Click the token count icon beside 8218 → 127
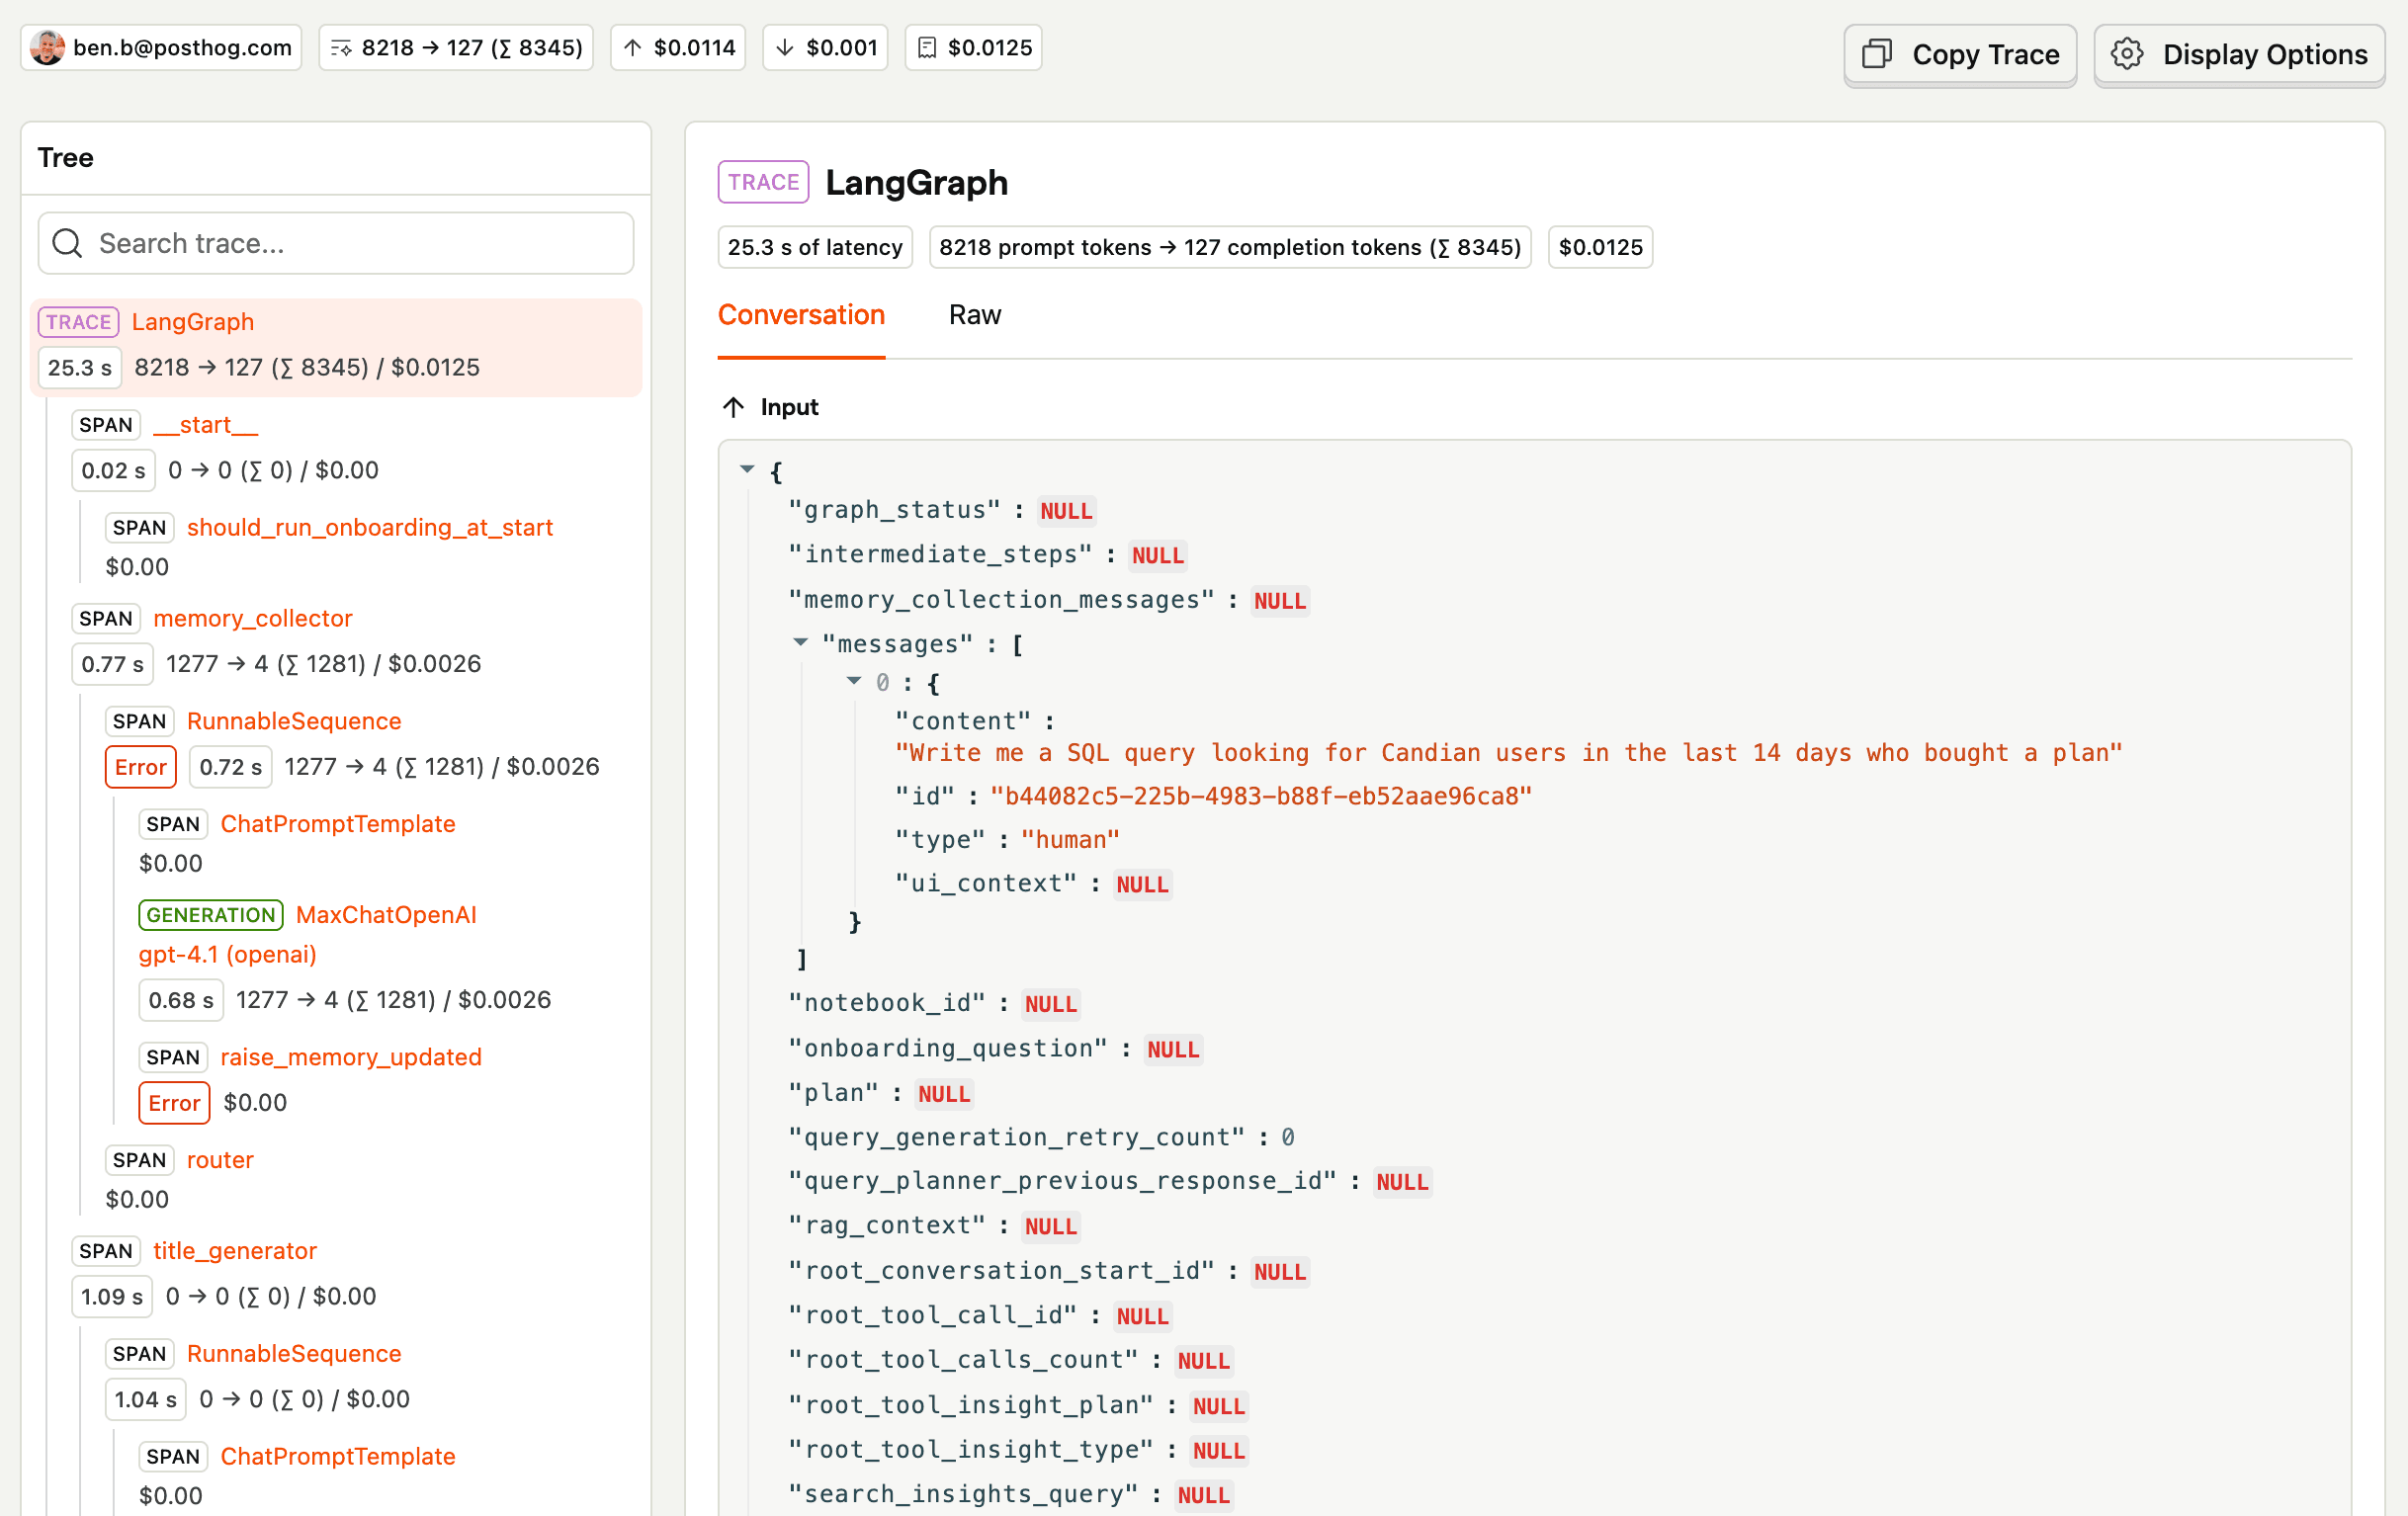 (x=342, y=48)
